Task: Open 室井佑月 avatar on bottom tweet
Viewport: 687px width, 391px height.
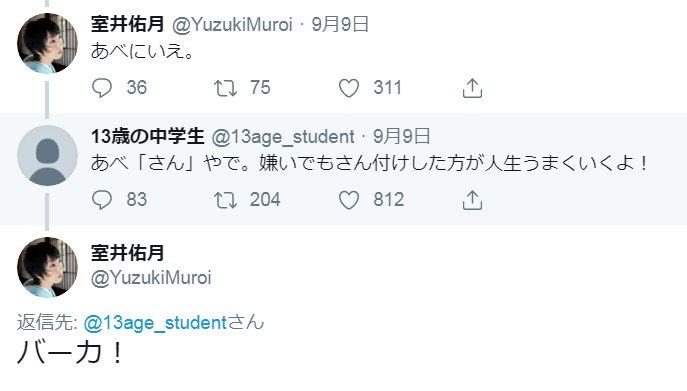Action: [x=47, y=267]
